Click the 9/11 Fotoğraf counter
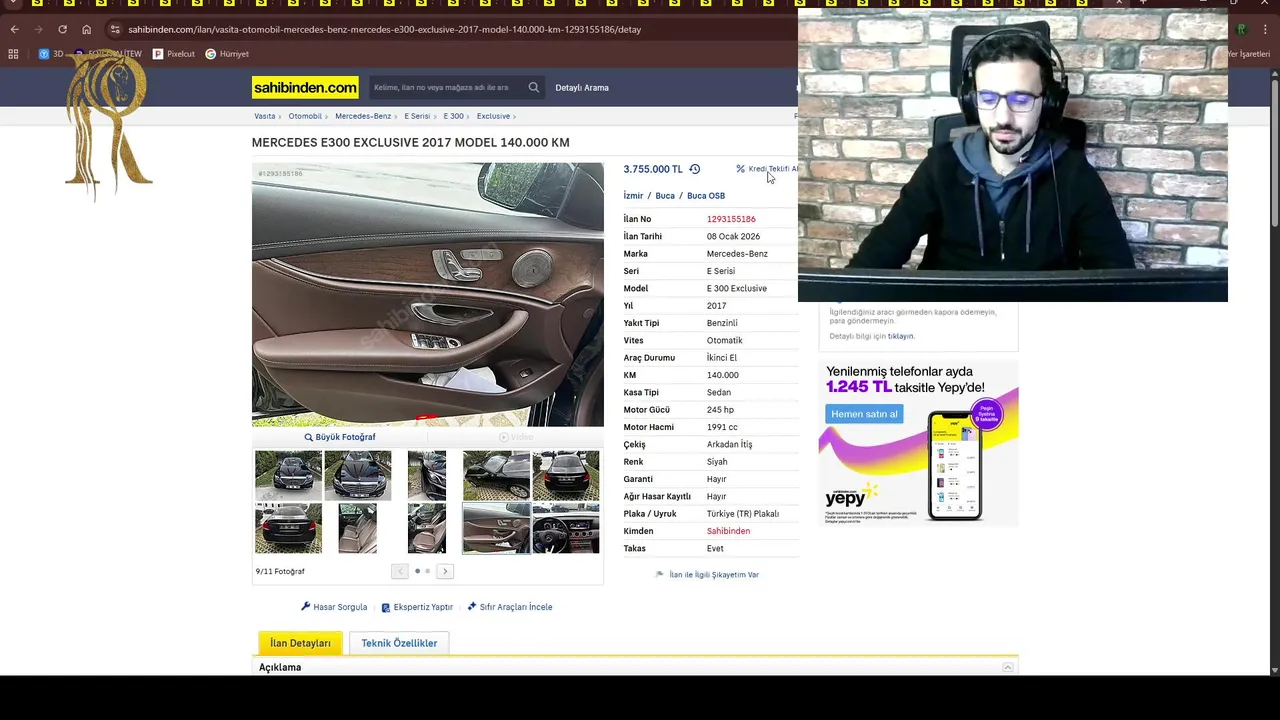 [280, 571]
